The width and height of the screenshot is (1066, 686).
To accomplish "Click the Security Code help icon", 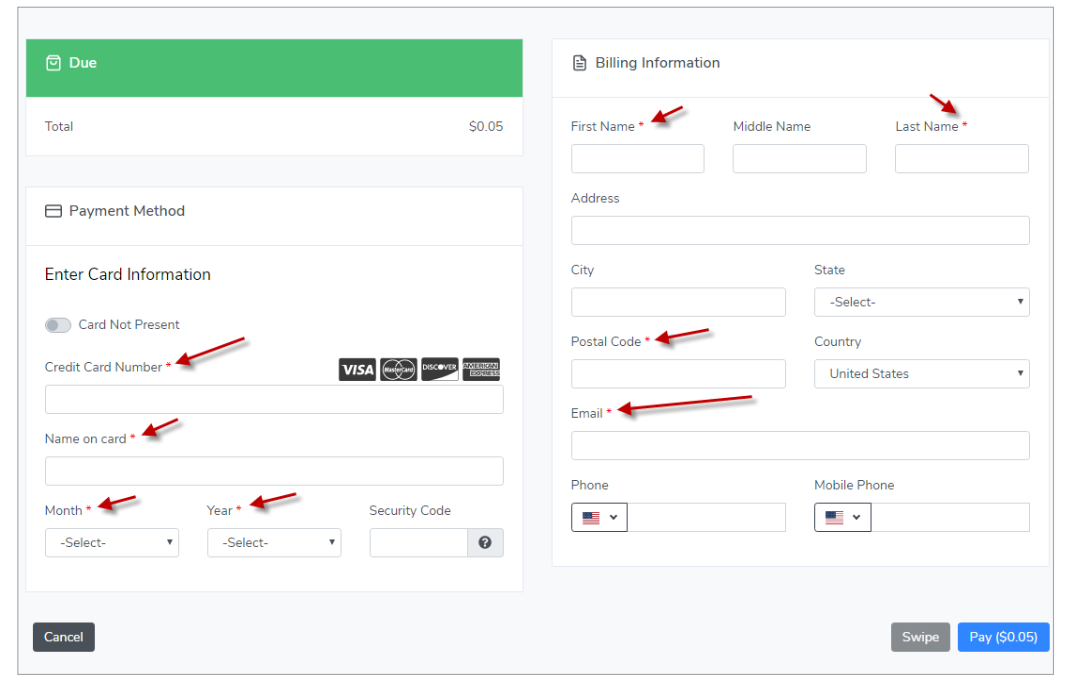I will tap(485, 543).
